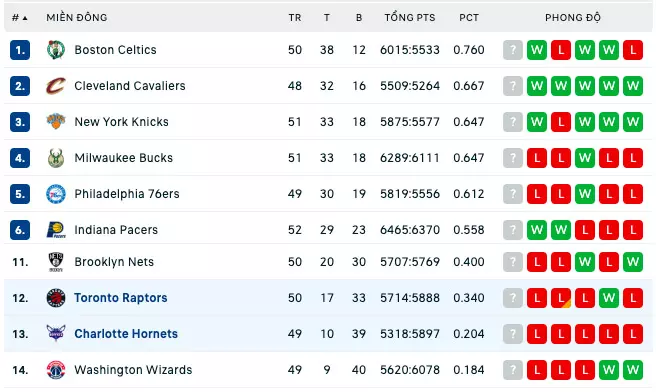
Task: Sort table by the # rank arrow
Action: click(19, 18)
